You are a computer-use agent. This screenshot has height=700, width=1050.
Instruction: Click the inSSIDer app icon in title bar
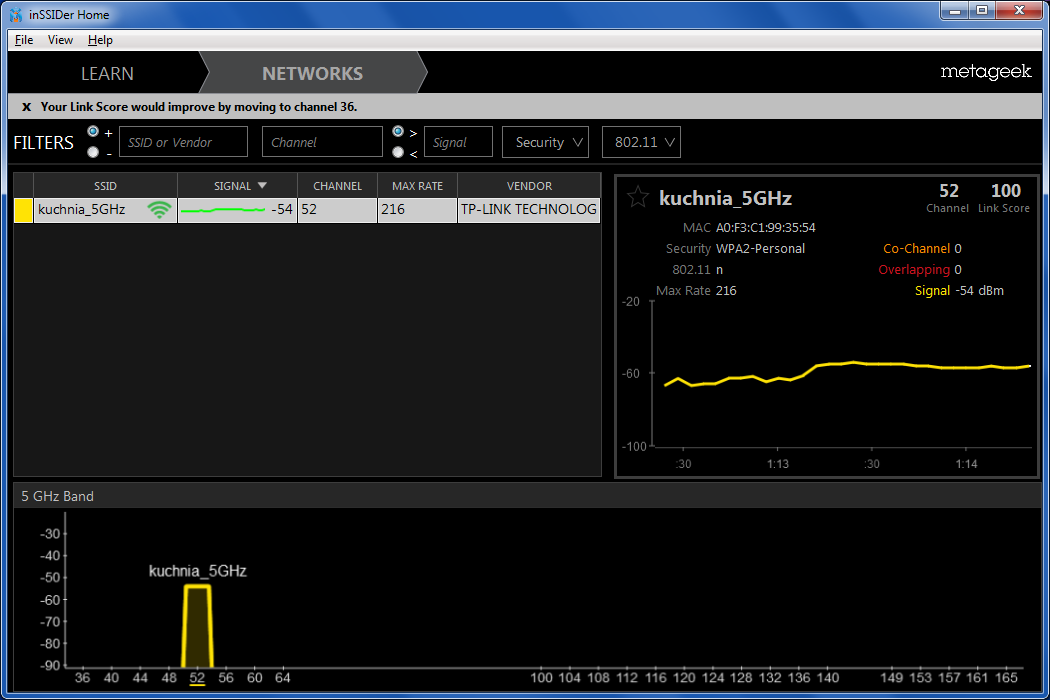[x=16, y=14]
